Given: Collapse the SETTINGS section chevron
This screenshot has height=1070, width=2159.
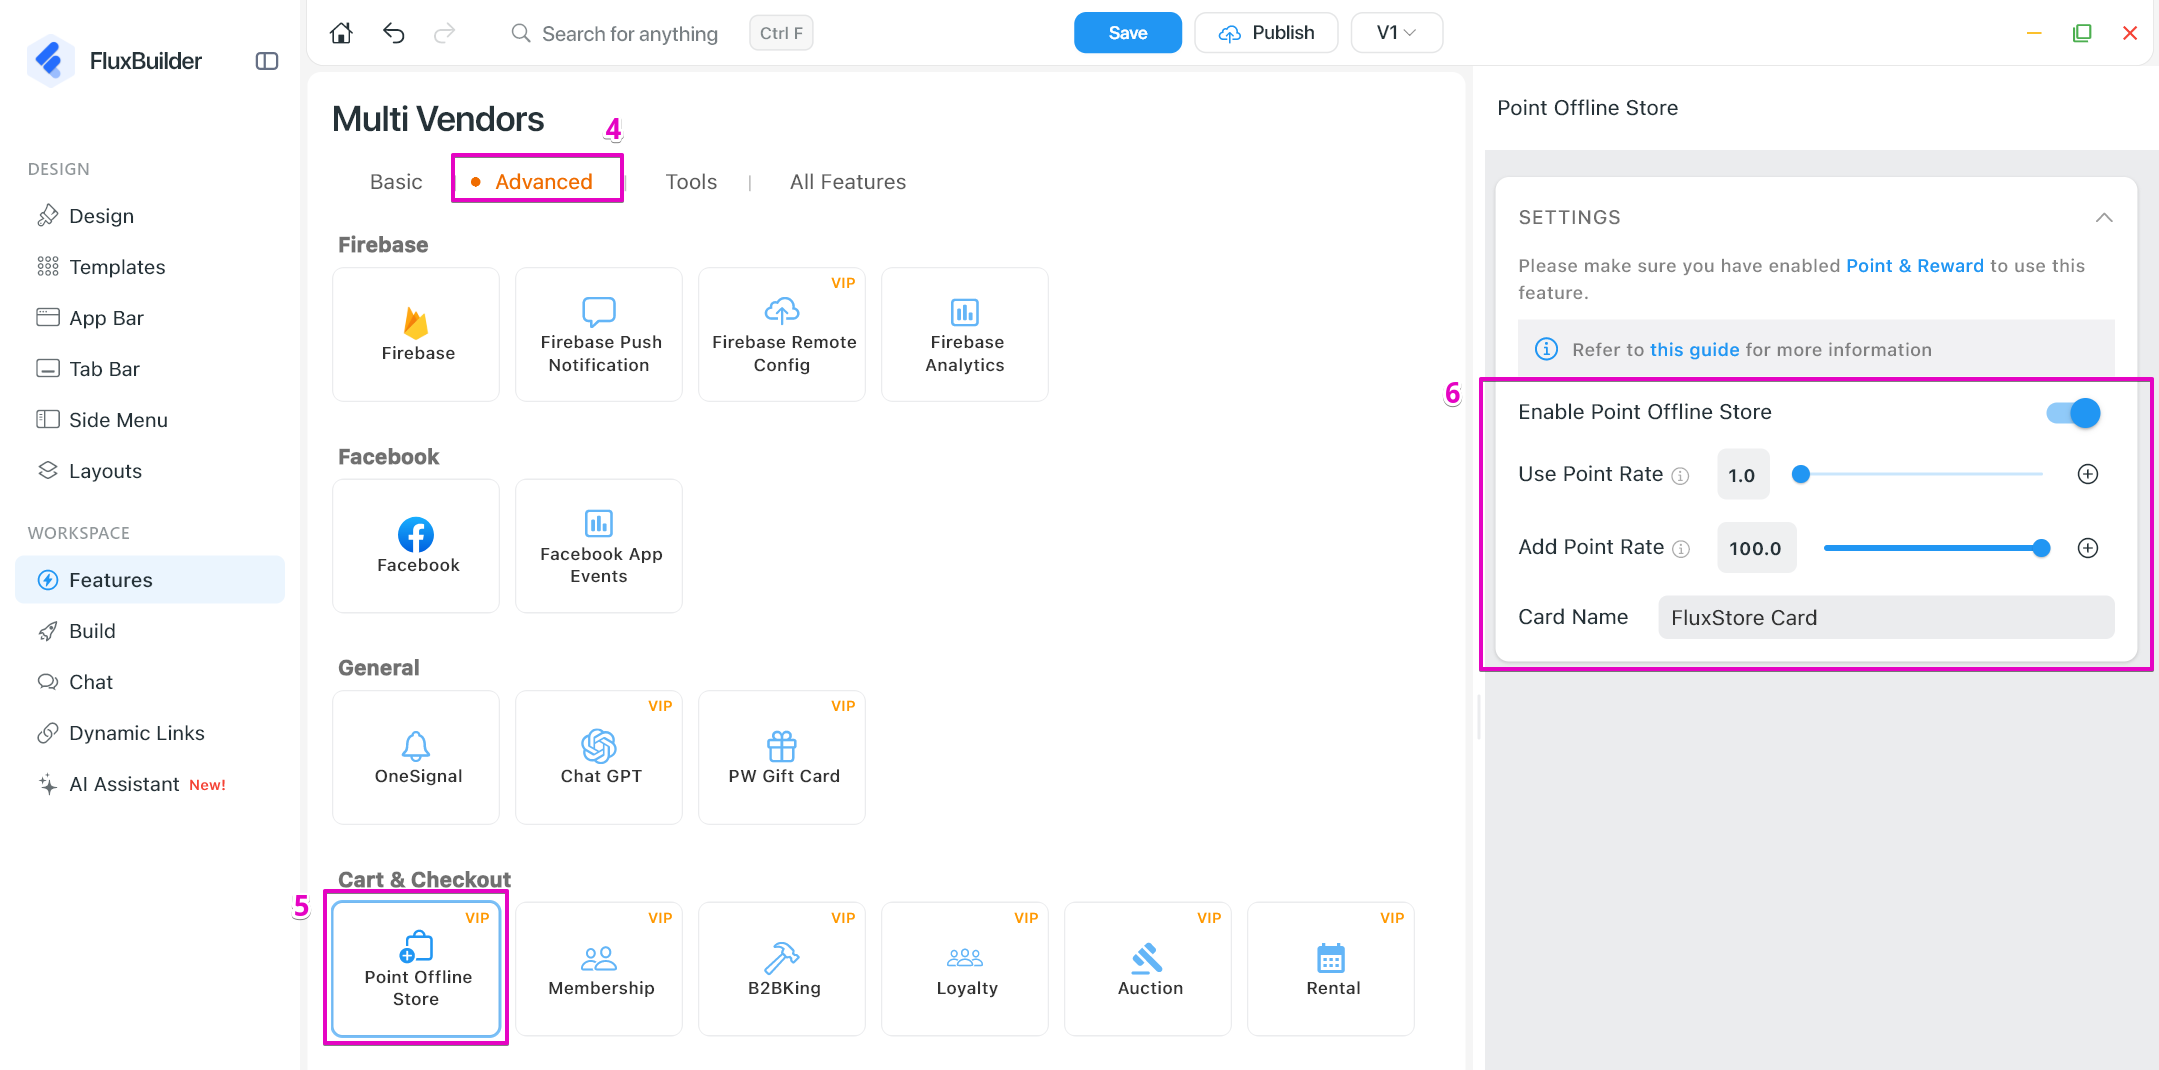Looking at the screenshot, I should click(x=2104, y=218).
